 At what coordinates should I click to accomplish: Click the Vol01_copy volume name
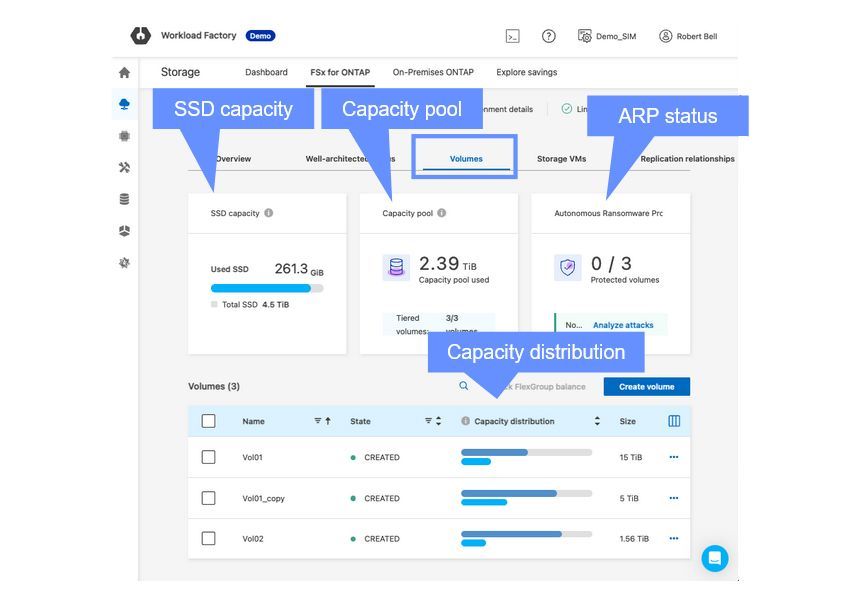click(263, 498)
